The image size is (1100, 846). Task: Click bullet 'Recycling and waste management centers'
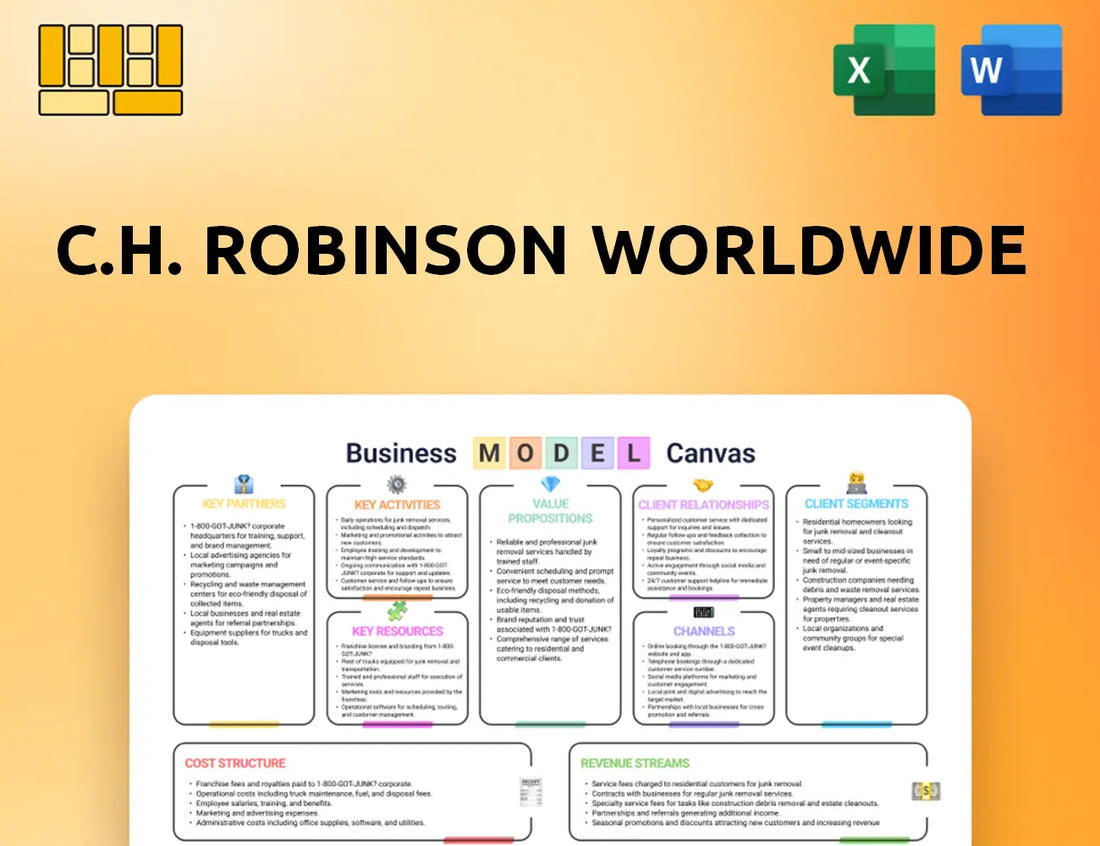point(248,593)
